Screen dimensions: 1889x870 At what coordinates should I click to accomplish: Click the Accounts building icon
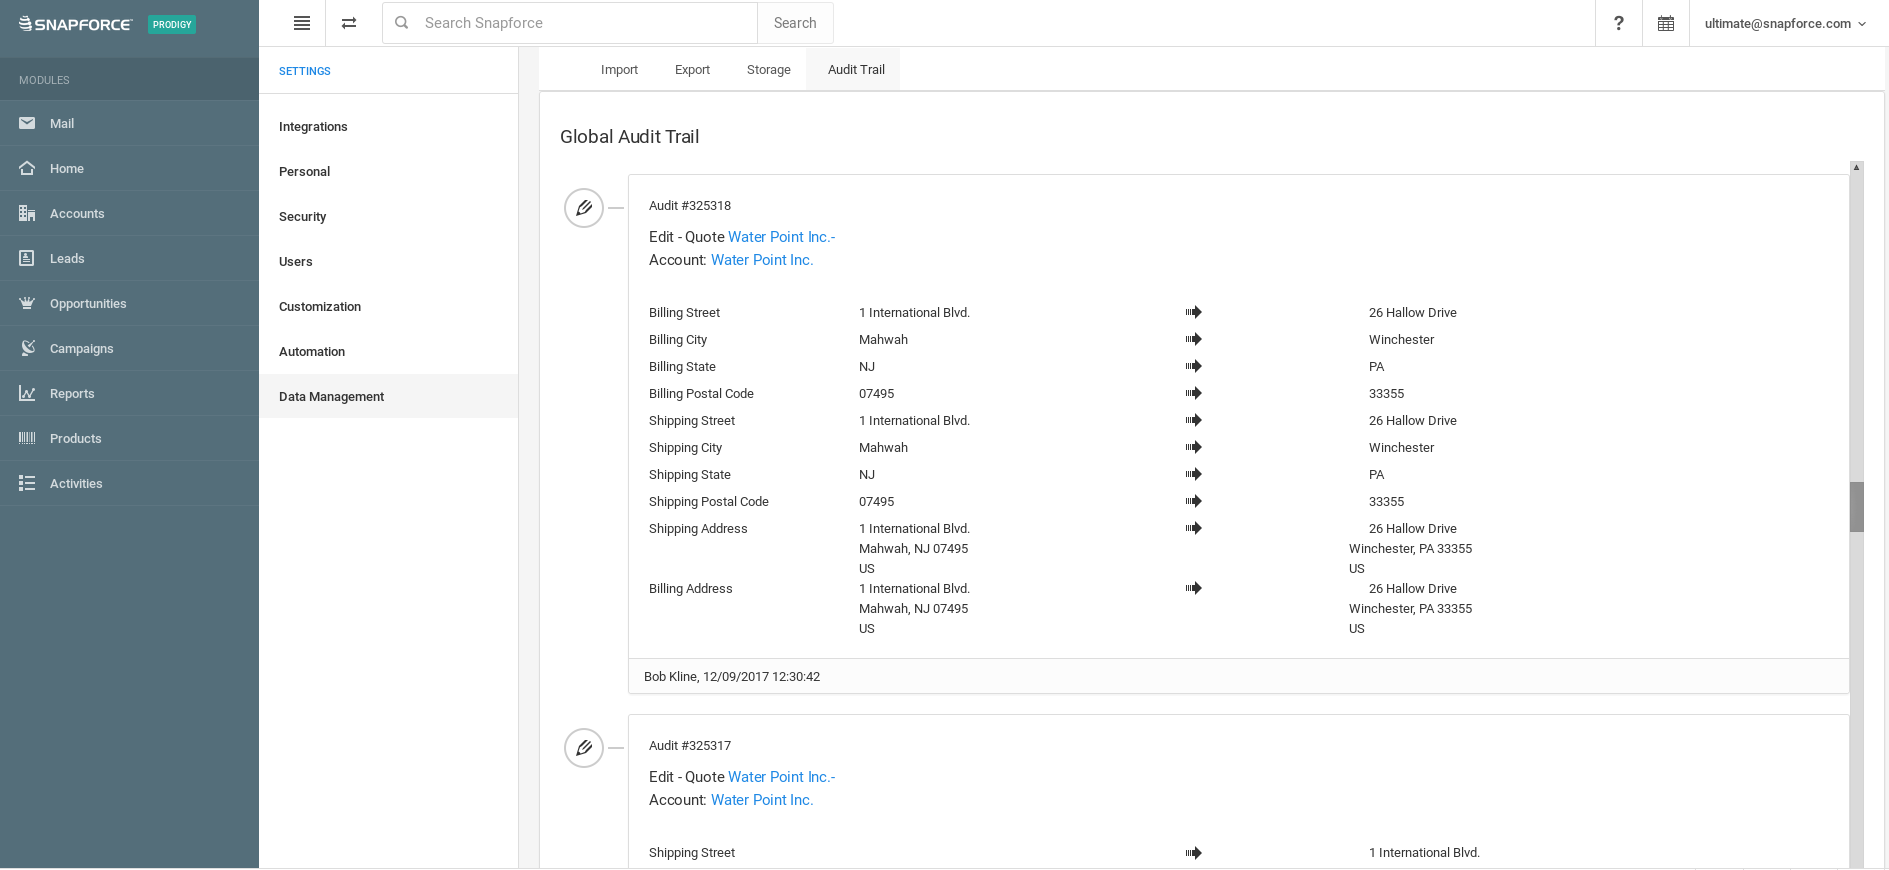(x=27, y=213)
